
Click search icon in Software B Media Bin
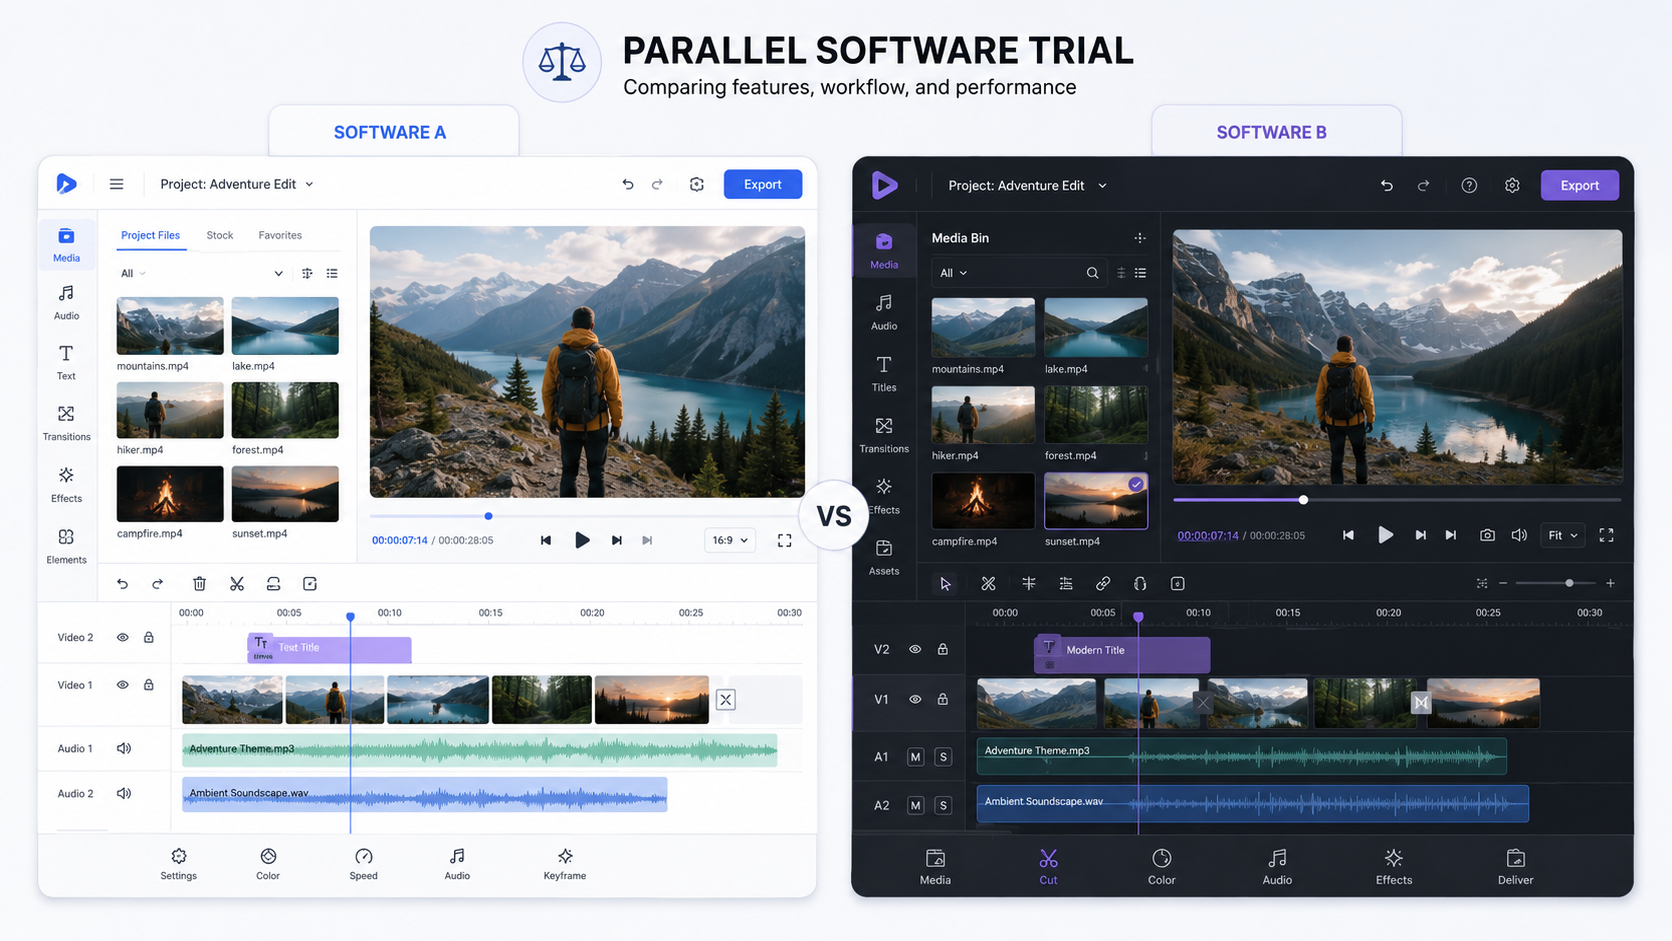click(1092, 273)
